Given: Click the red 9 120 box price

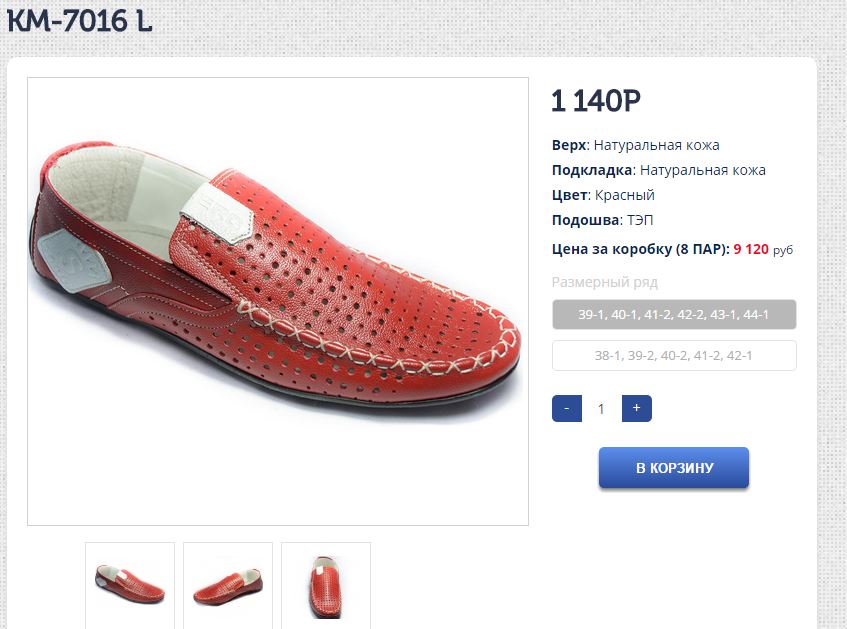Looking at the screenshot, I should click(751, 249).
